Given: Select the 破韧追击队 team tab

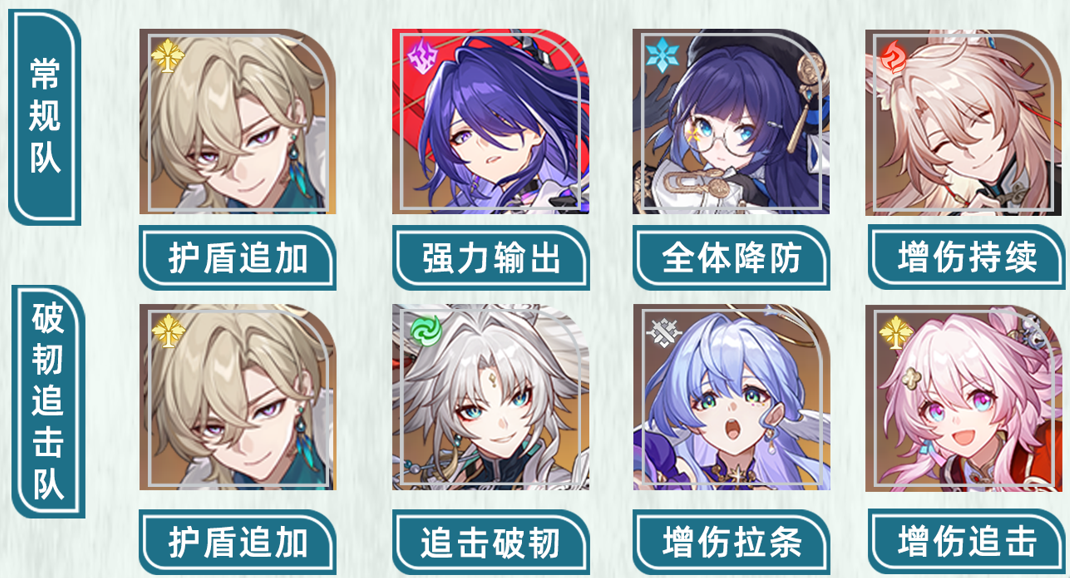Looking at the screenshot, I should click(48, 401).
